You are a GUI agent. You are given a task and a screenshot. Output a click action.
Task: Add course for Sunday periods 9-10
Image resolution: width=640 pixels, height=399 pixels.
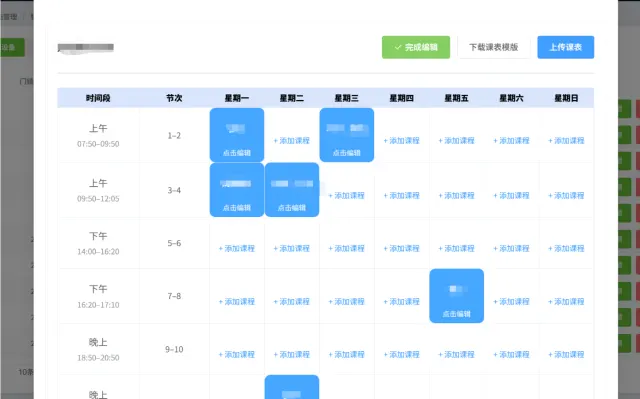566,355
